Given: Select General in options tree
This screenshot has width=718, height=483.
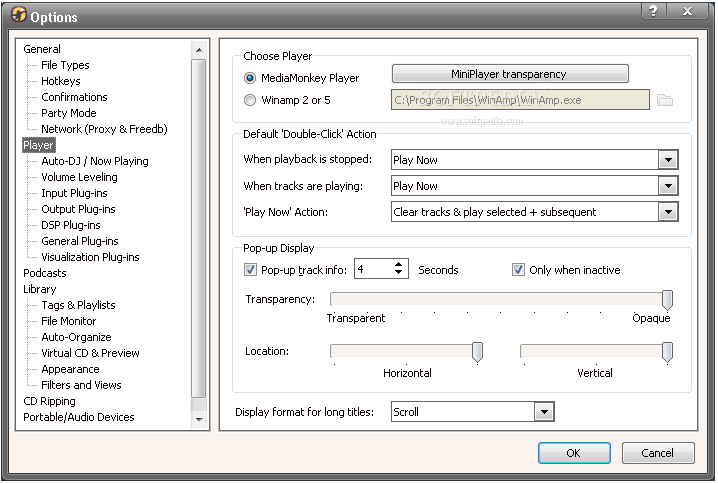Looking at the screenshot, I should pyautogui.click(x=42, y=49).
